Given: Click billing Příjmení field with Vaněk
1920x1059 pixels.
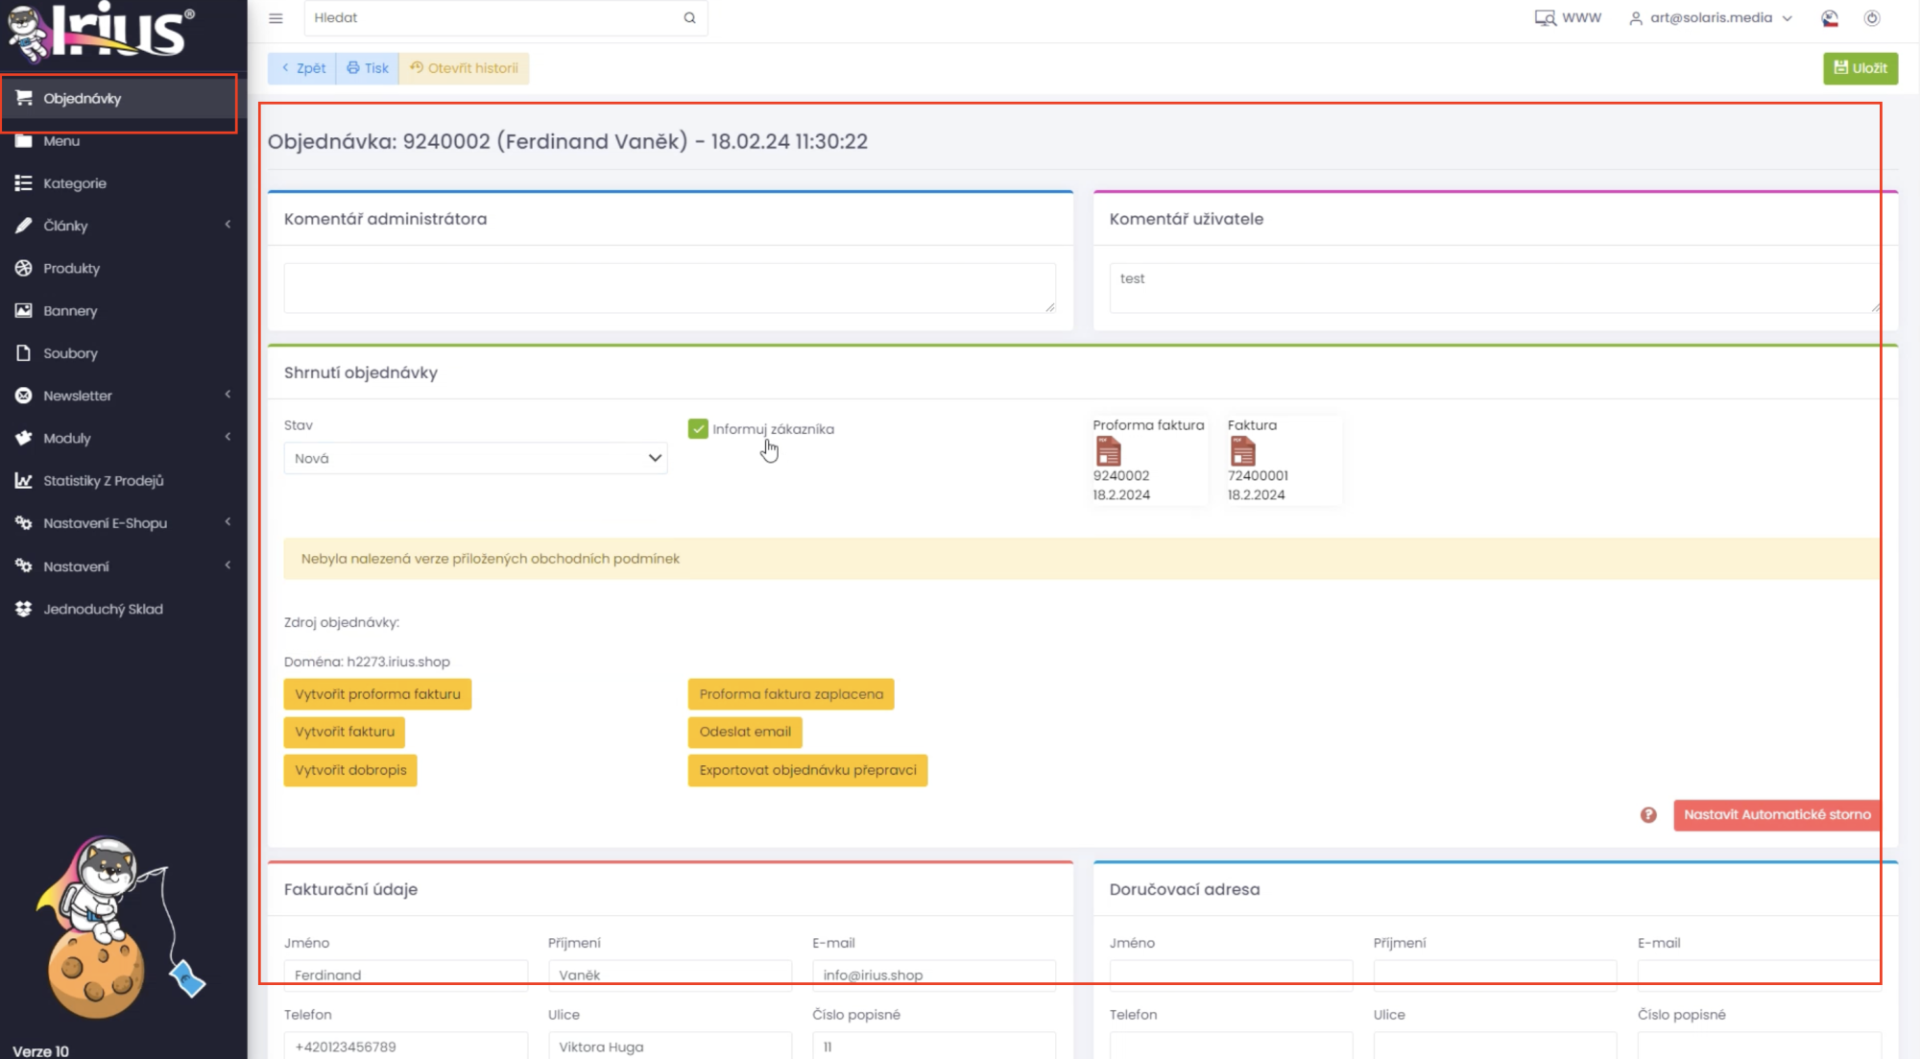Looking at the screenshot, I should click(x=670, y=975).
